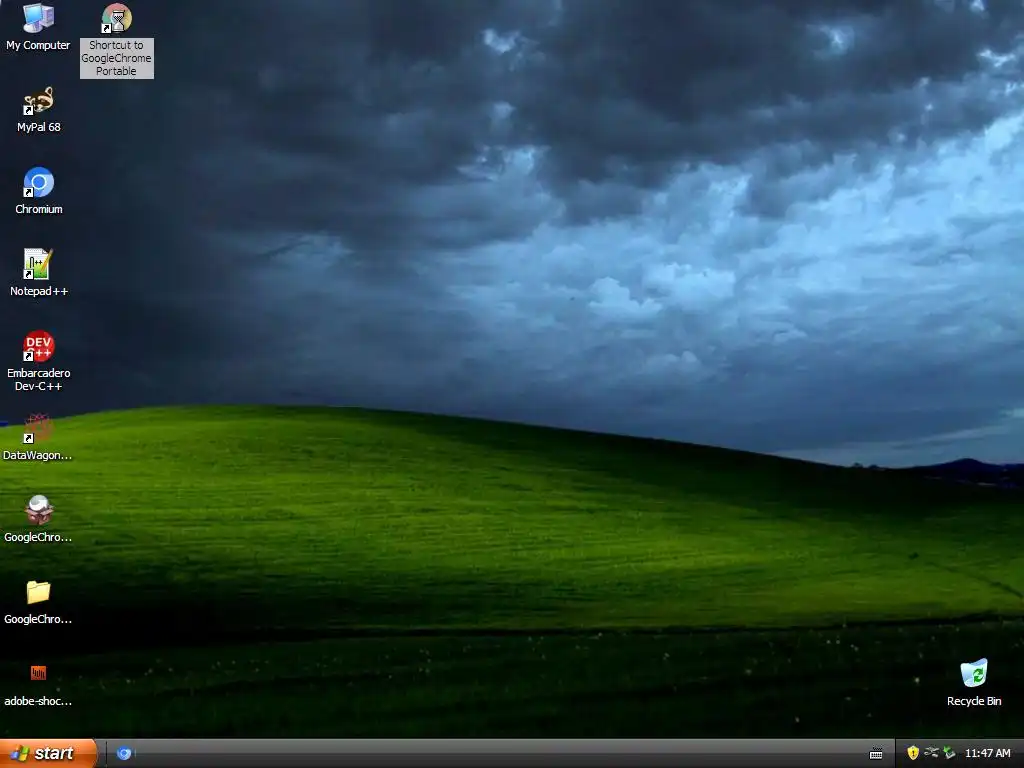Screen dimensions: 1024x768
Task: Launch Chromium from the Quick Launch bar
Action: pyautogui.click(x=124, y=754)
